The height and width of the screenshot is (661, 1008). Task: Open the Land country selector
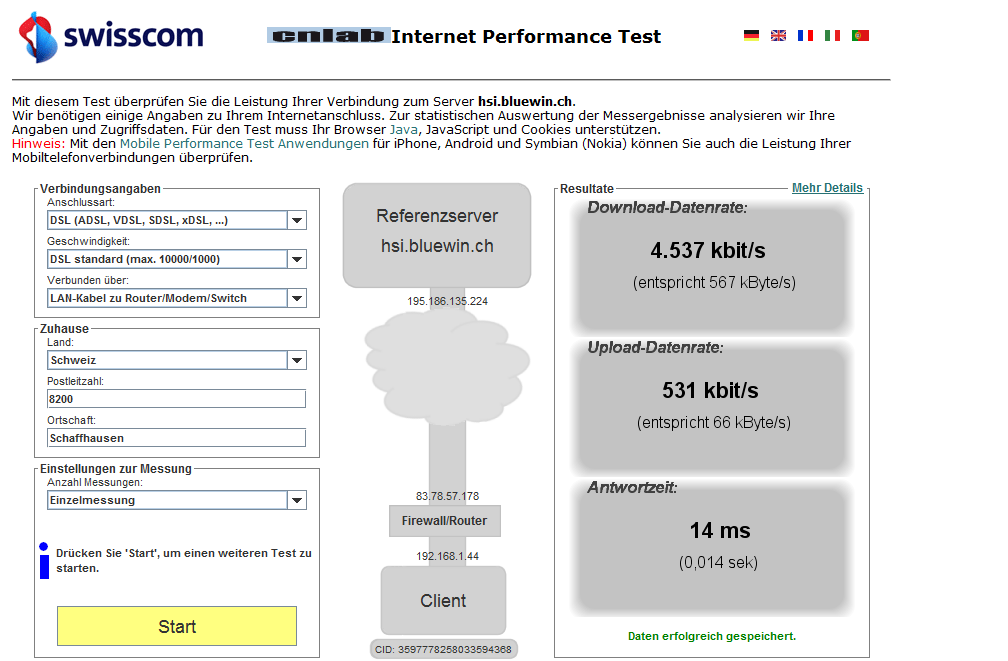click(297, 360)
